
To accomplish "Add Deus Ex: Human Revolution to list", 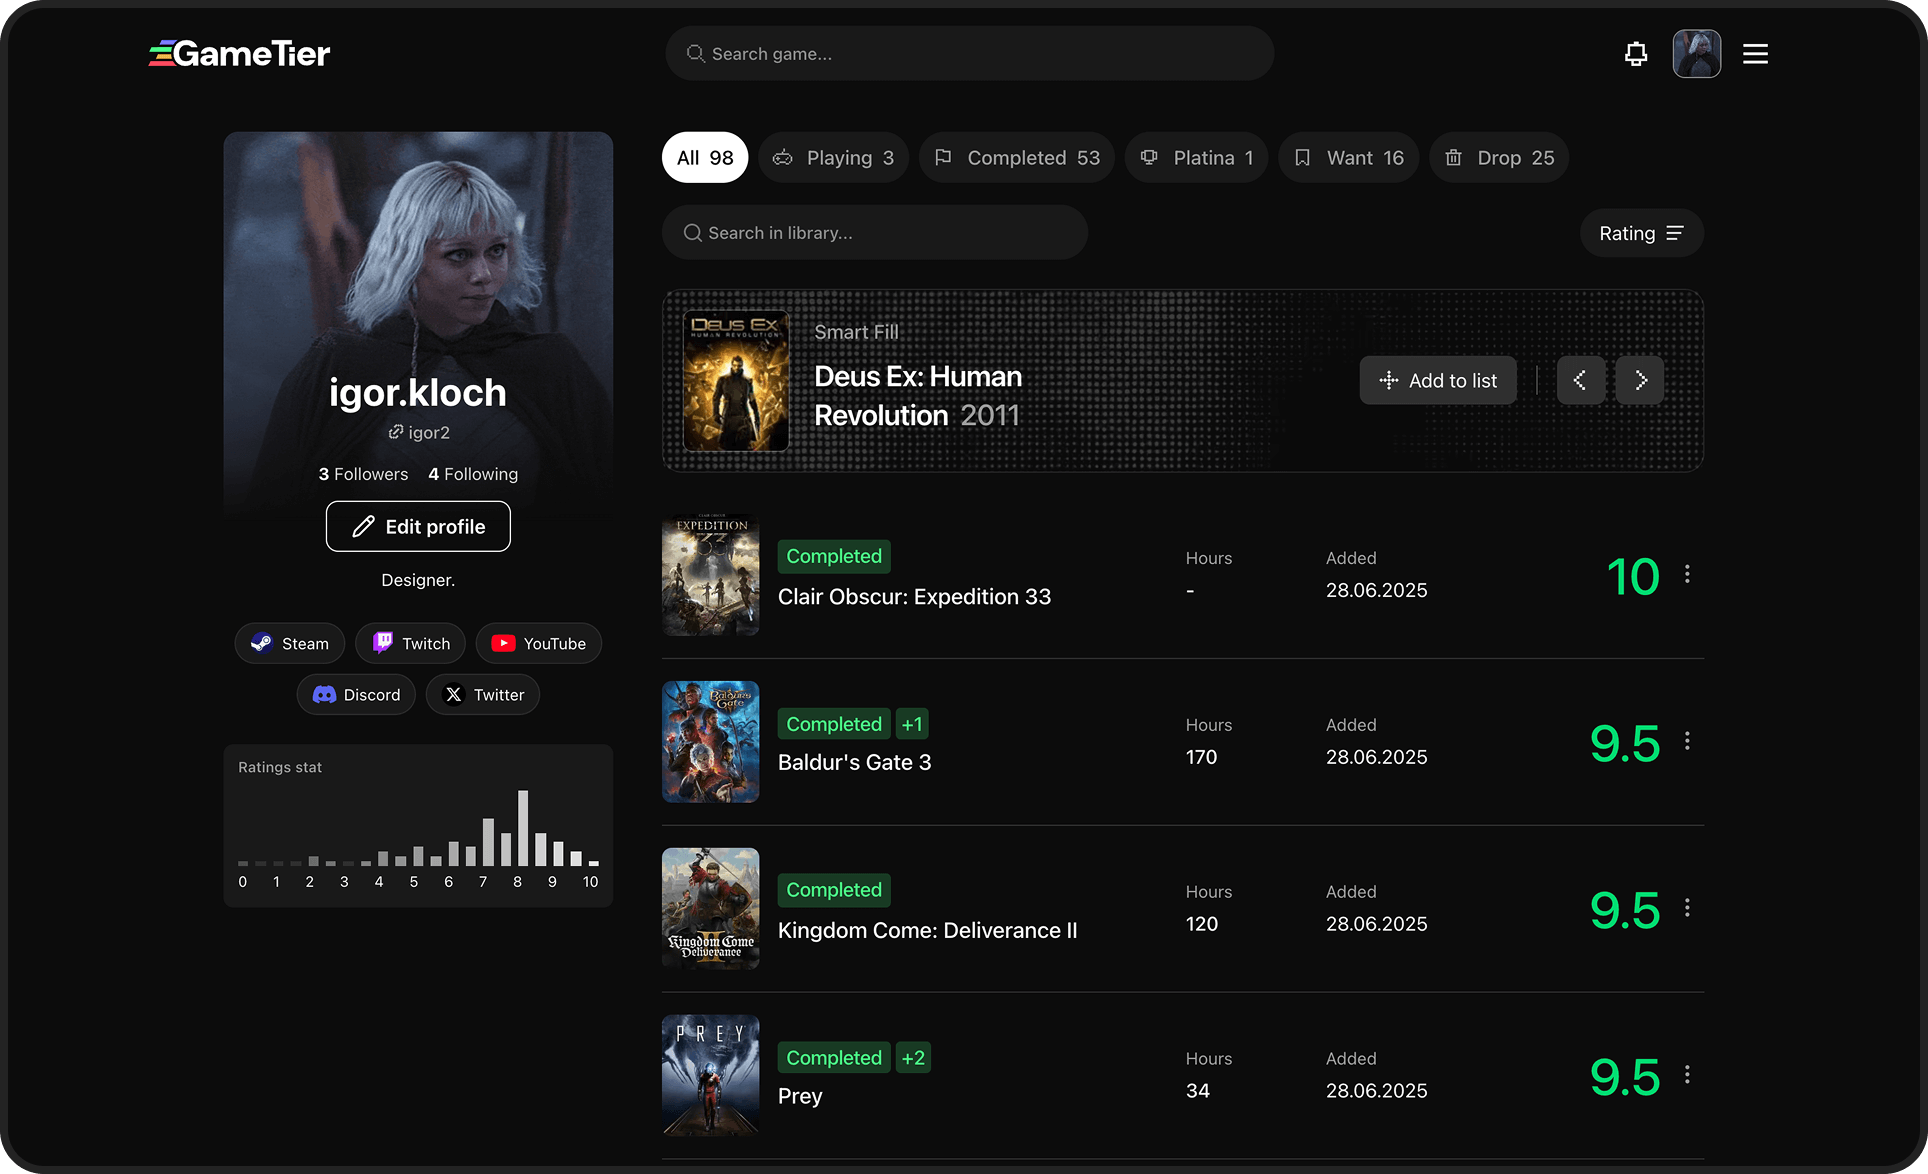I will (1437, 380).
